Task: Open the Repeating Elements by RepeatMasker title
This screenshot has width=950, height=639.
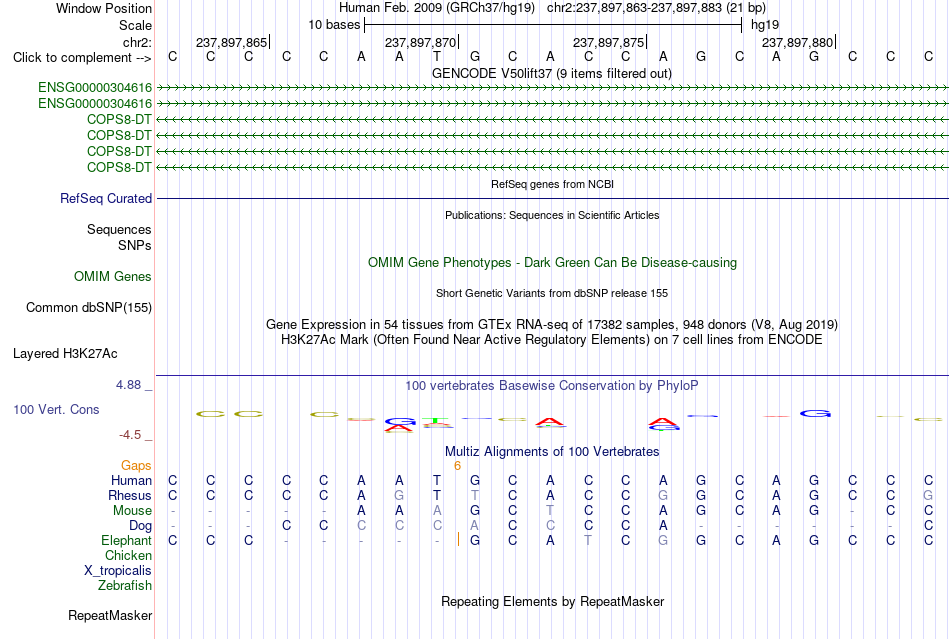Action: tap(552, 602)
